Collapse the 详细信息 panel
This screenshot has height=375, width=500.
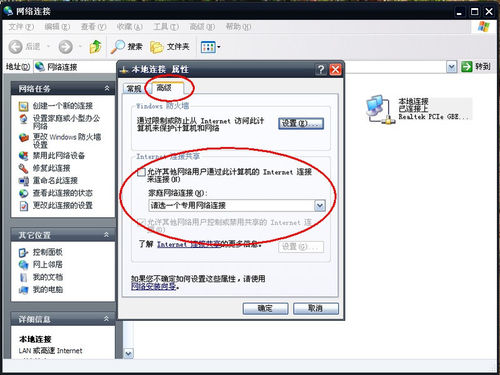click(106, 319)
